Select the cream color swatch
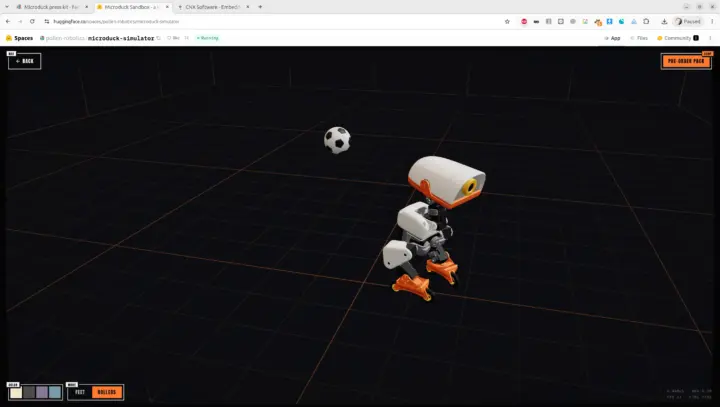This screenshot has width=720, height=407. 16,392
